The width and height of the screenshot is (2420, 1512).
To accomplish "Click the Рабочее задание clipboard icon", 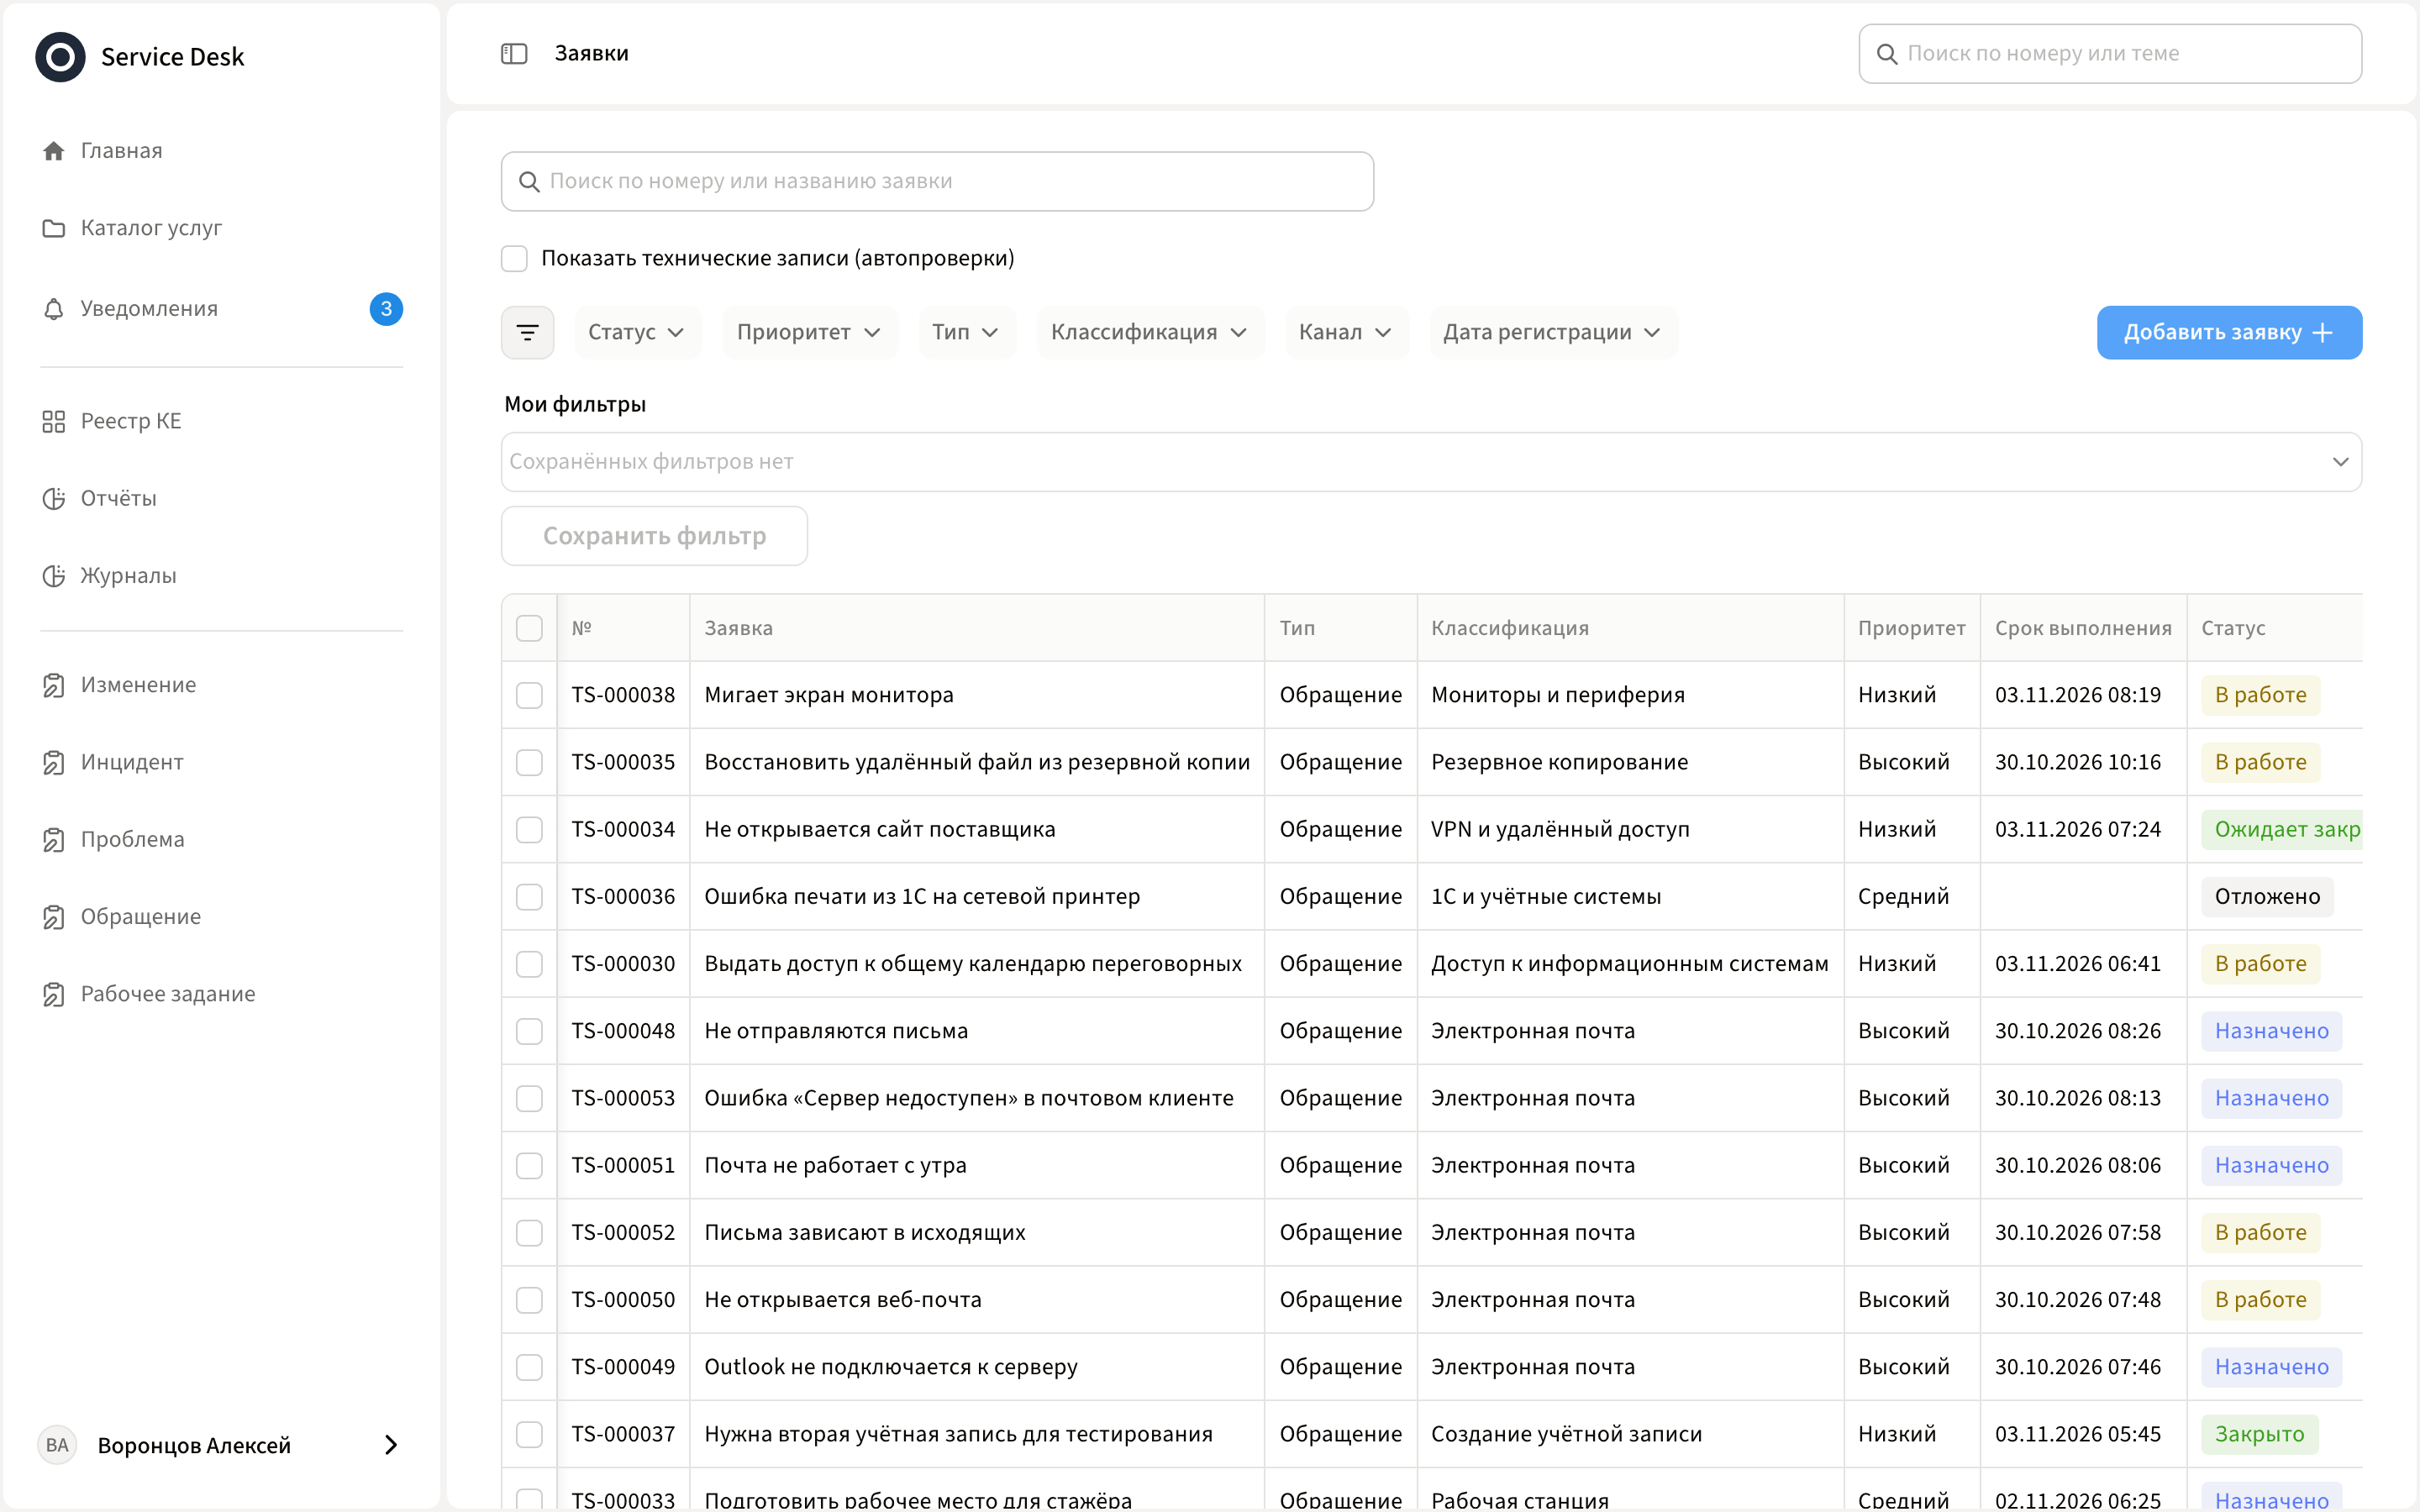I will tap(54, 994).
